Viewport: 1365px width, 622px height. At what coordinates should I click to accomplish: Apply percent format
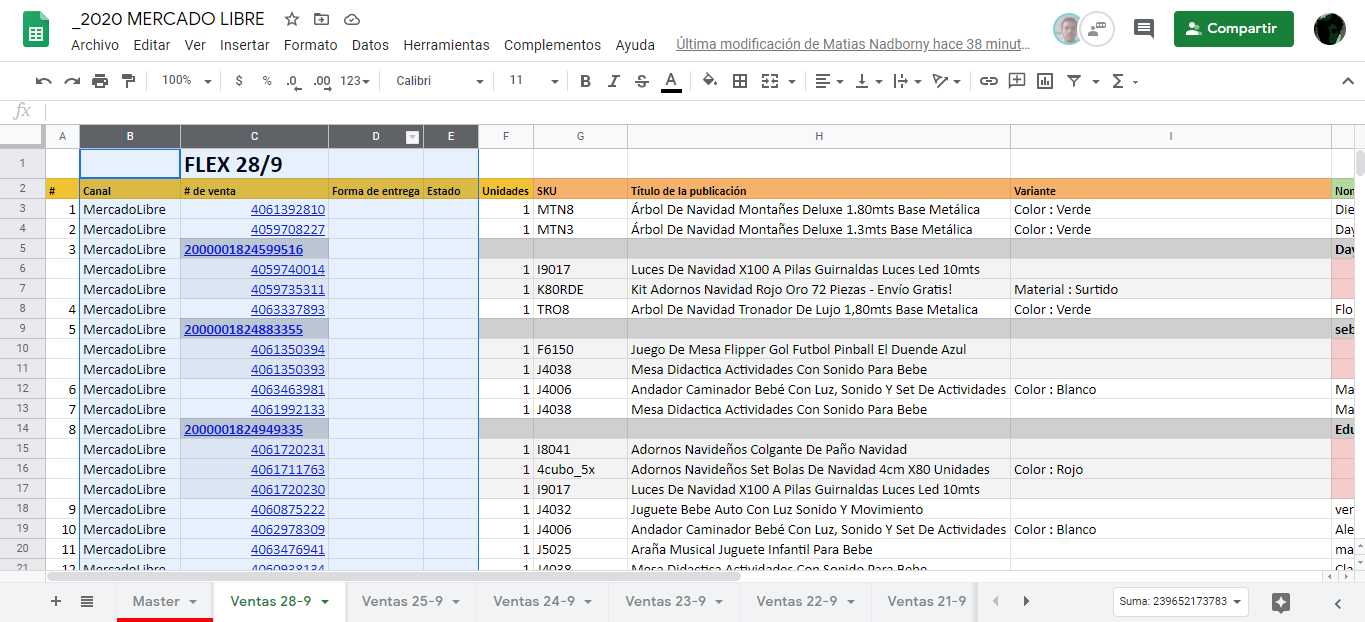267,81
